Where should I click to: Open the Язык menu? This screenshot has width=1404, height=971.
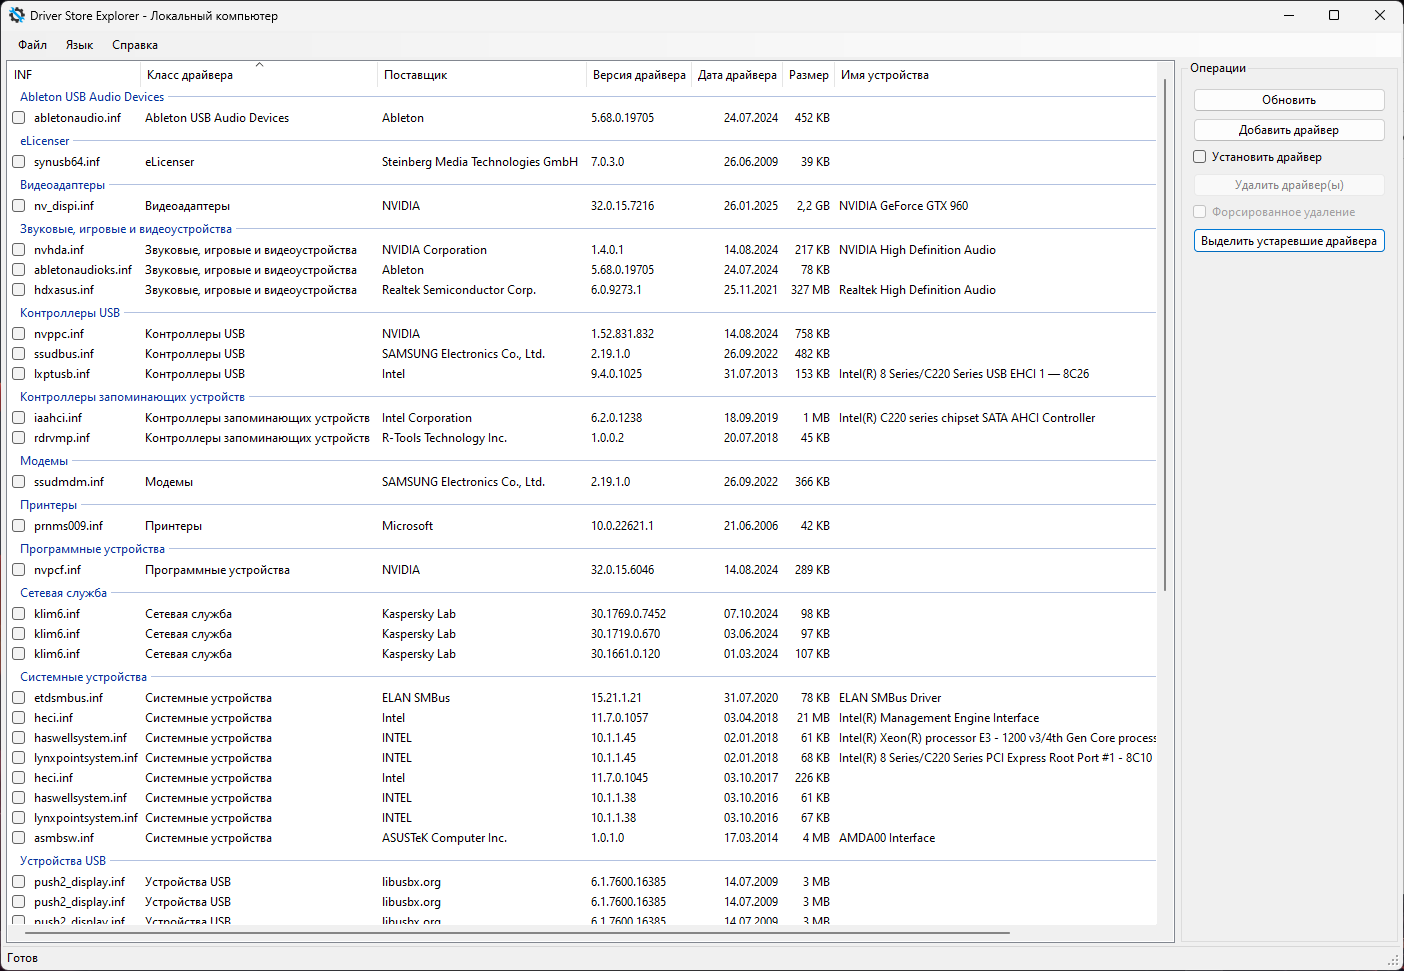click(79, 45)
